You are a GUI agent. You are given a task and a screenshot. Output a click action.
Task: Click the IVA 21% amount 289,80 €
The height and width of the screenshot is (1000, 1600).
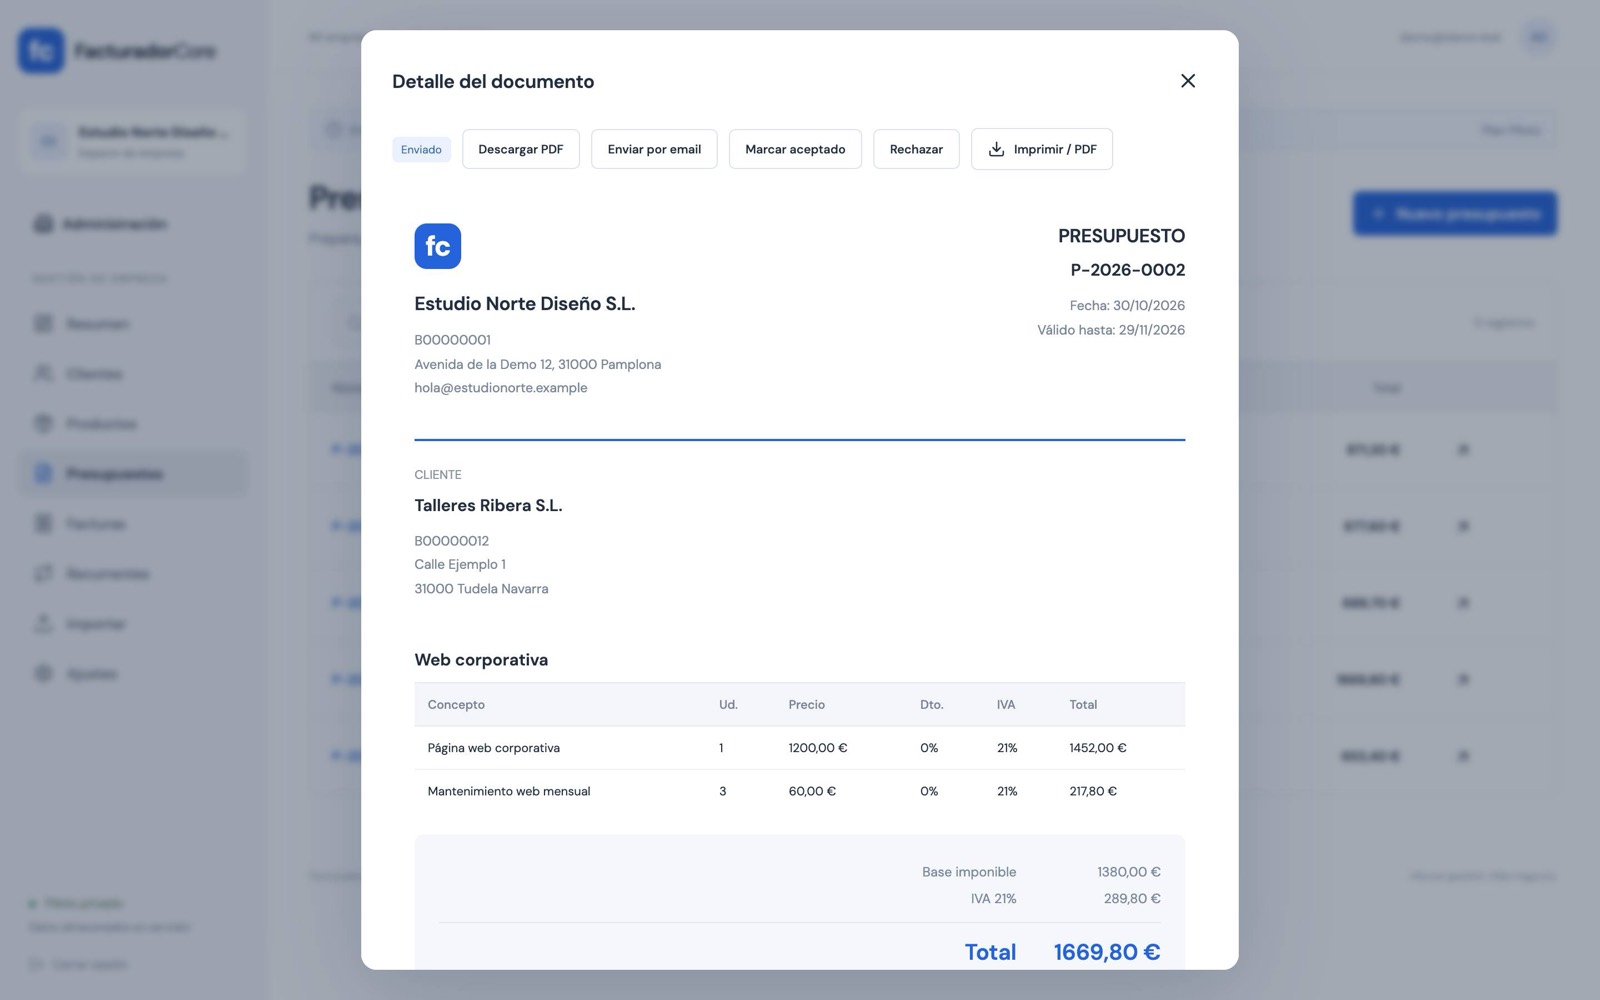point(1132,899)
